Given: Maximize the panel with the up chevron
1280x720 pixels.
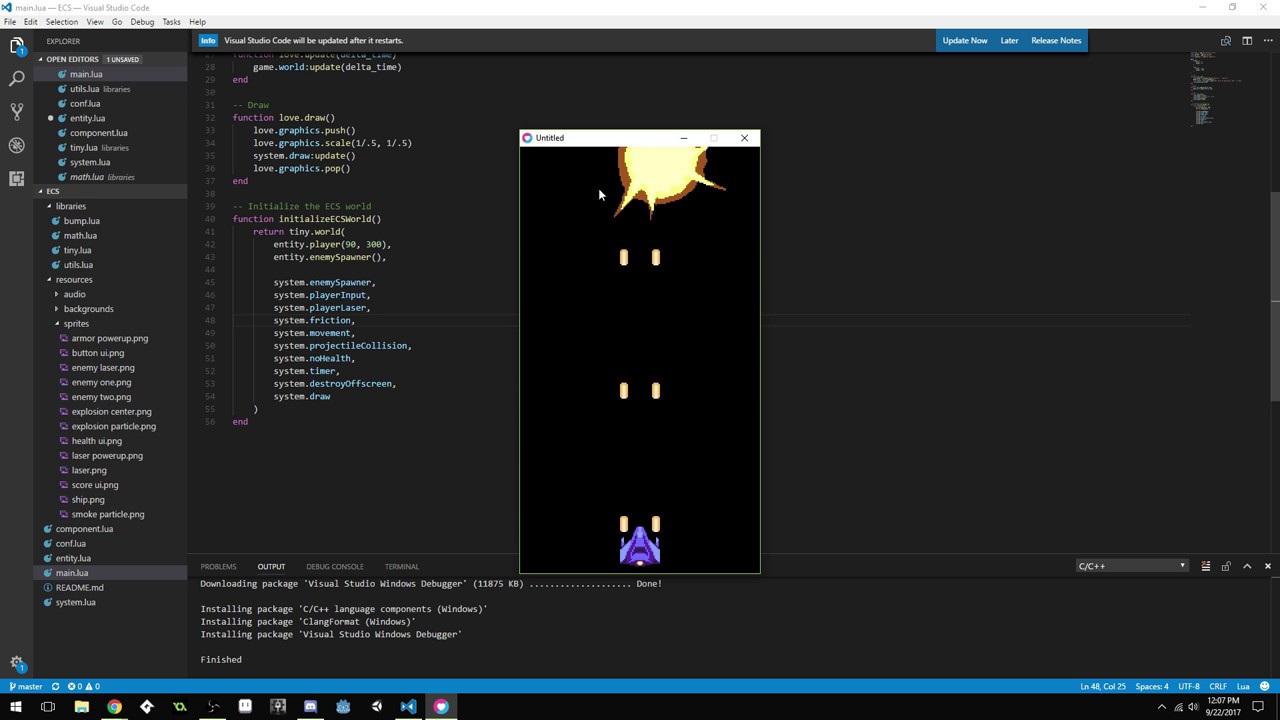Looking at the screenshot, I should (x=1247, y=566).
